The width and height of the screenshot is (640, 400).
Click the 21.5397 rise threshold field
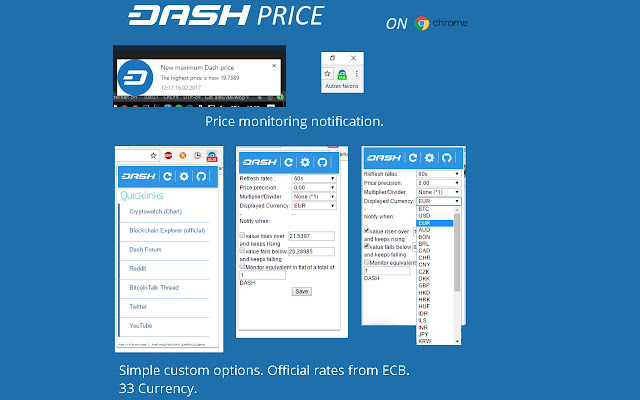(x=311, y=236)
